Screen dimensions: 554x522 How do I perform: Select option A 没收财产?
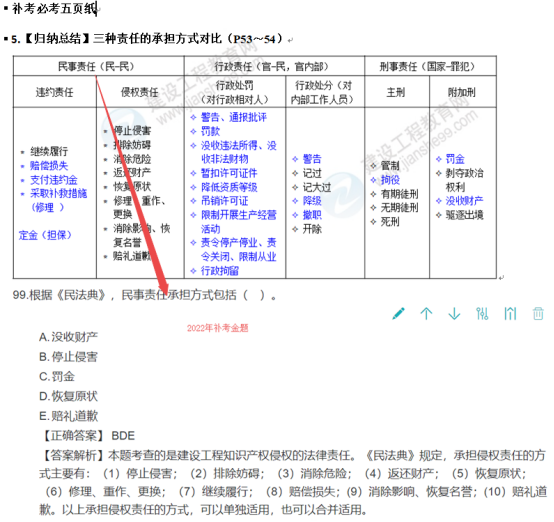68,337
